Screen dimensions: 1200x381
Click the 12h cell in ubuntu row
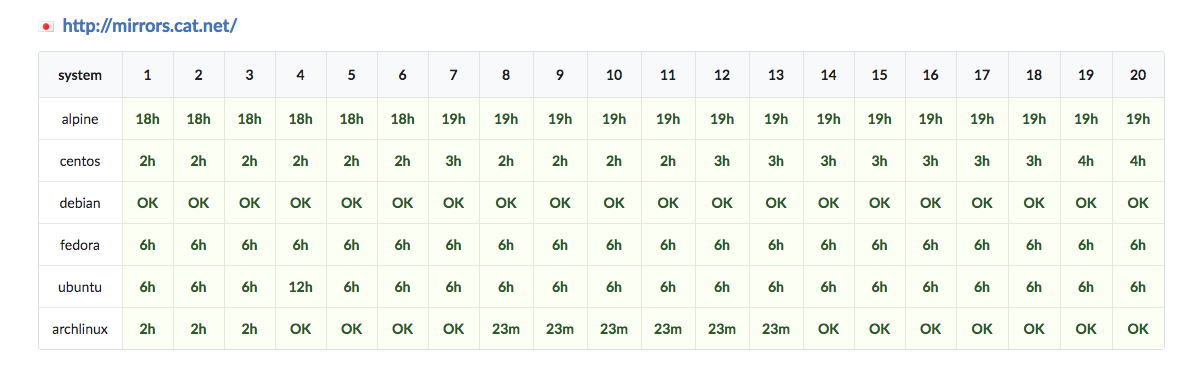301,287
